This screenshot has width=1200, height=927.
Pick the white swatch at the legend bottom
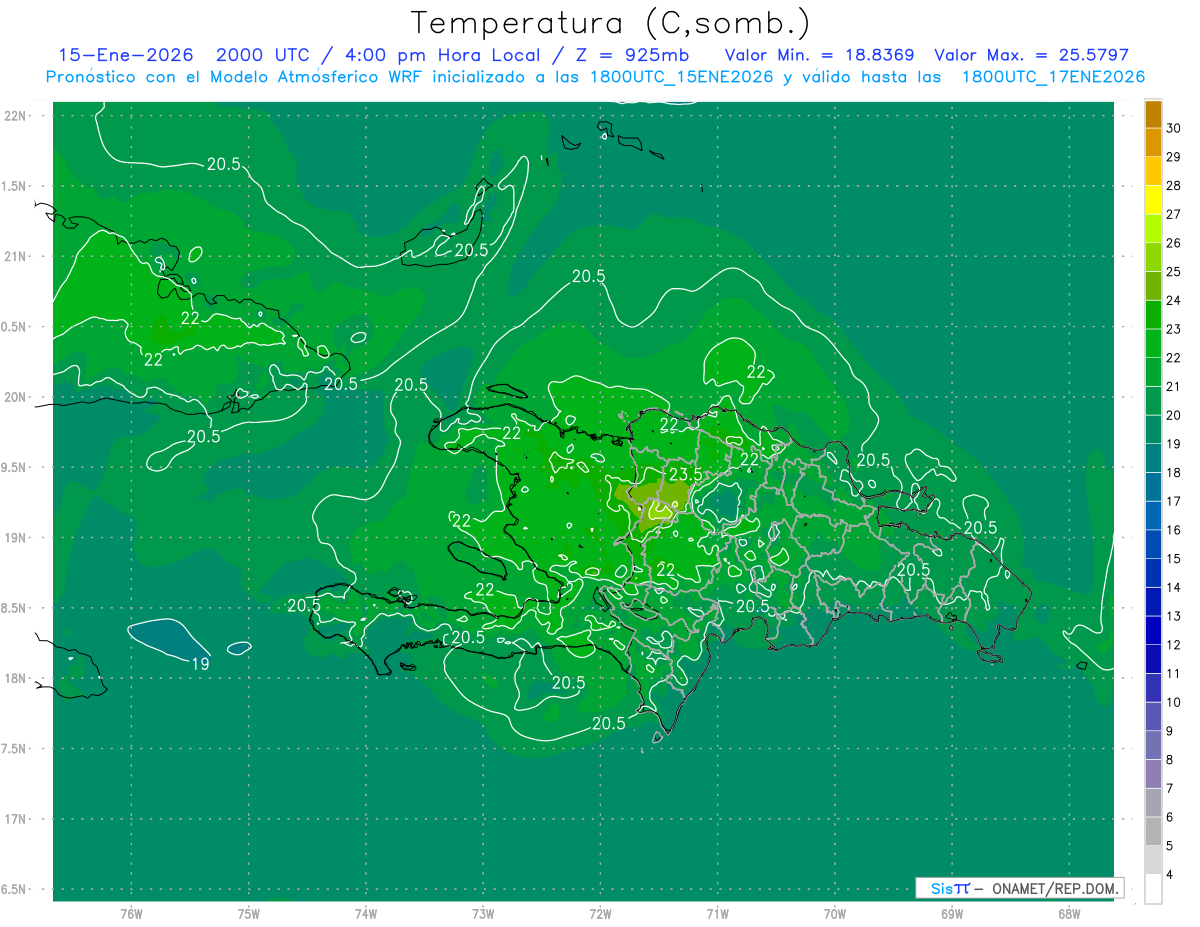point(1153,888)
